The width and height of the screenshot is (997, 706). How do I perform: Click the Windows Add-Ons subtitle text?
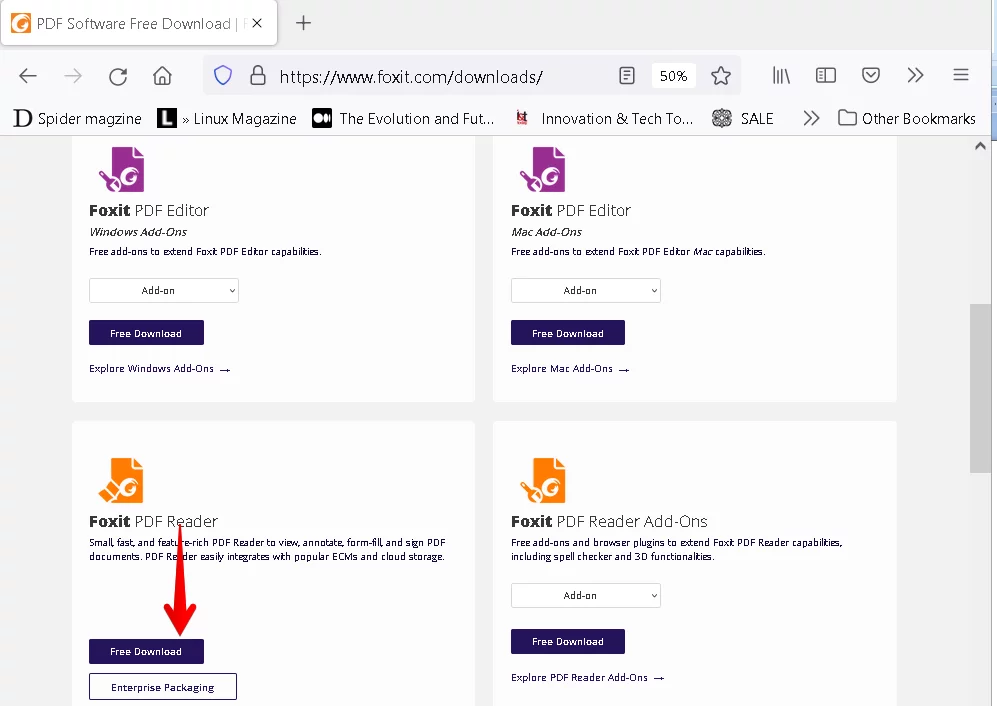138,232
